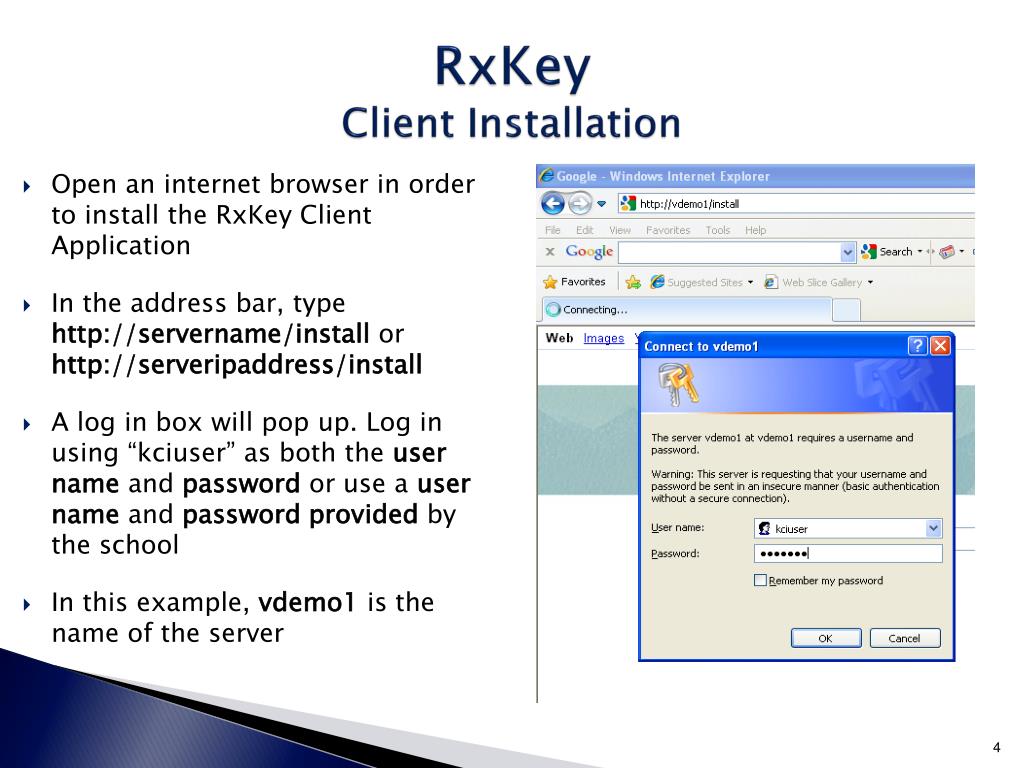Click the address bar showing http://vdemo1/install
This screenshot has width=1024, height=768.
coord(795,204)
